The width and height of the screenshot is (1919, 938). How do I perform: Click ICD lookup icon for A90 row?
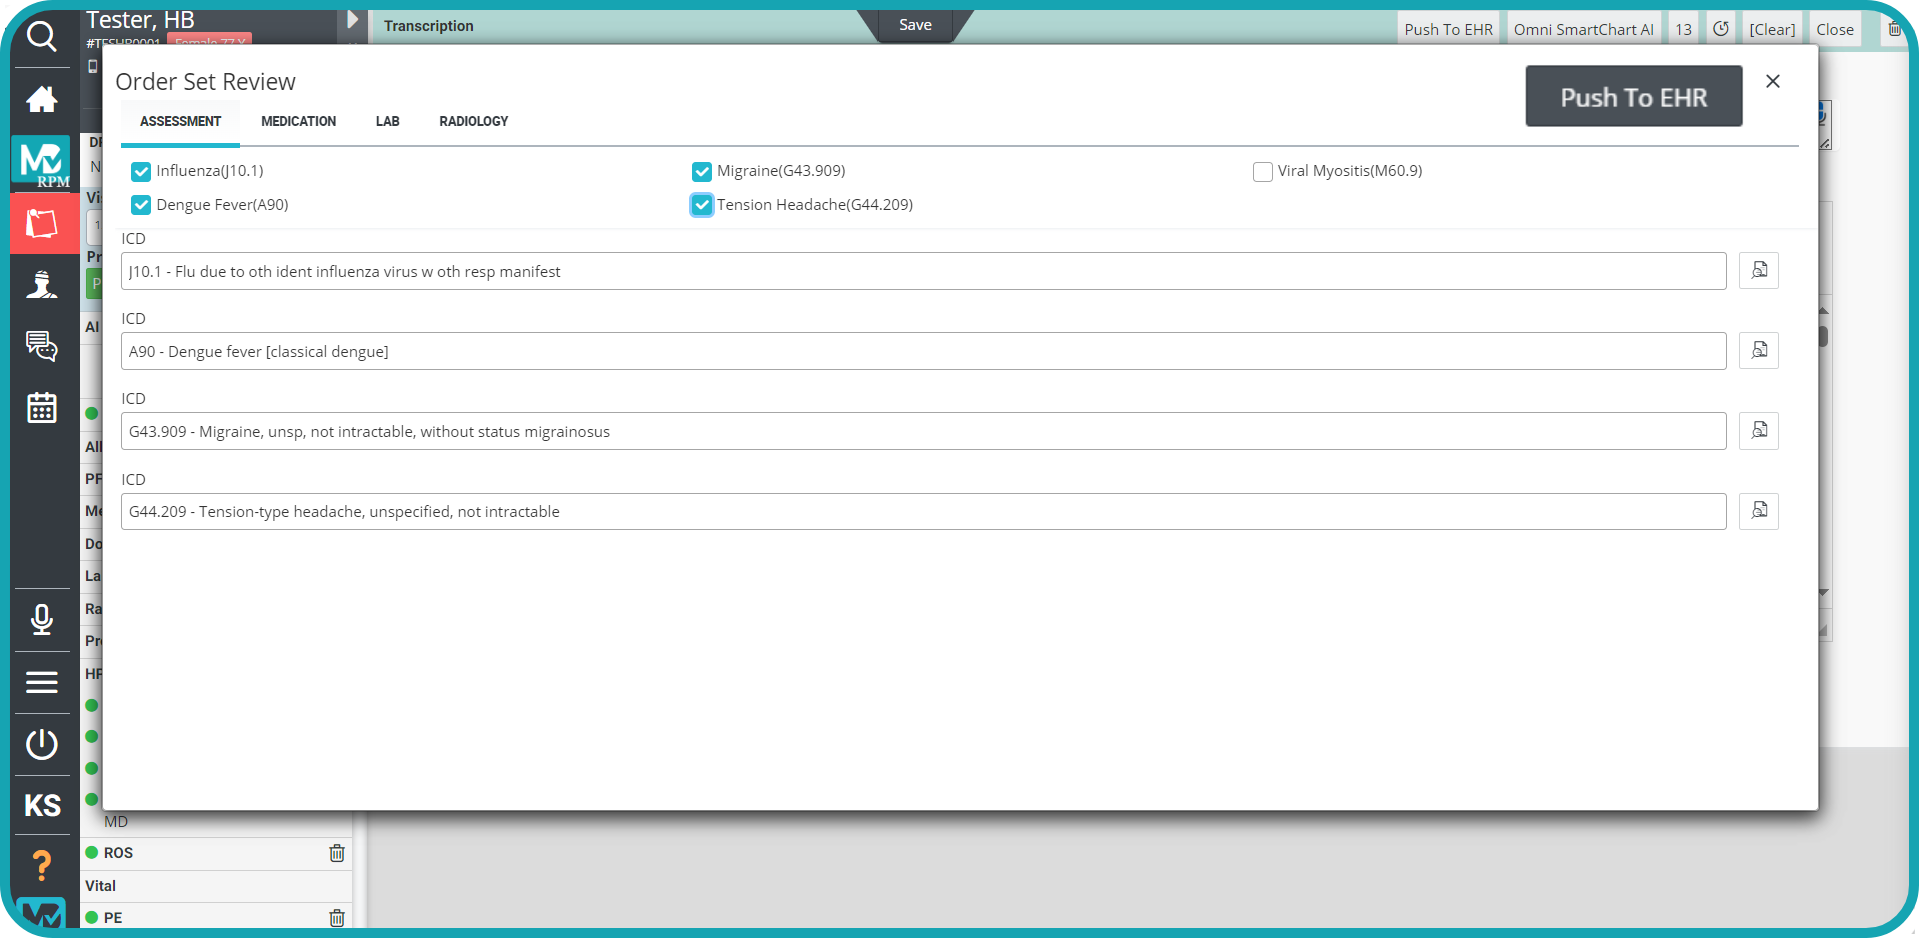(1759, 350)
